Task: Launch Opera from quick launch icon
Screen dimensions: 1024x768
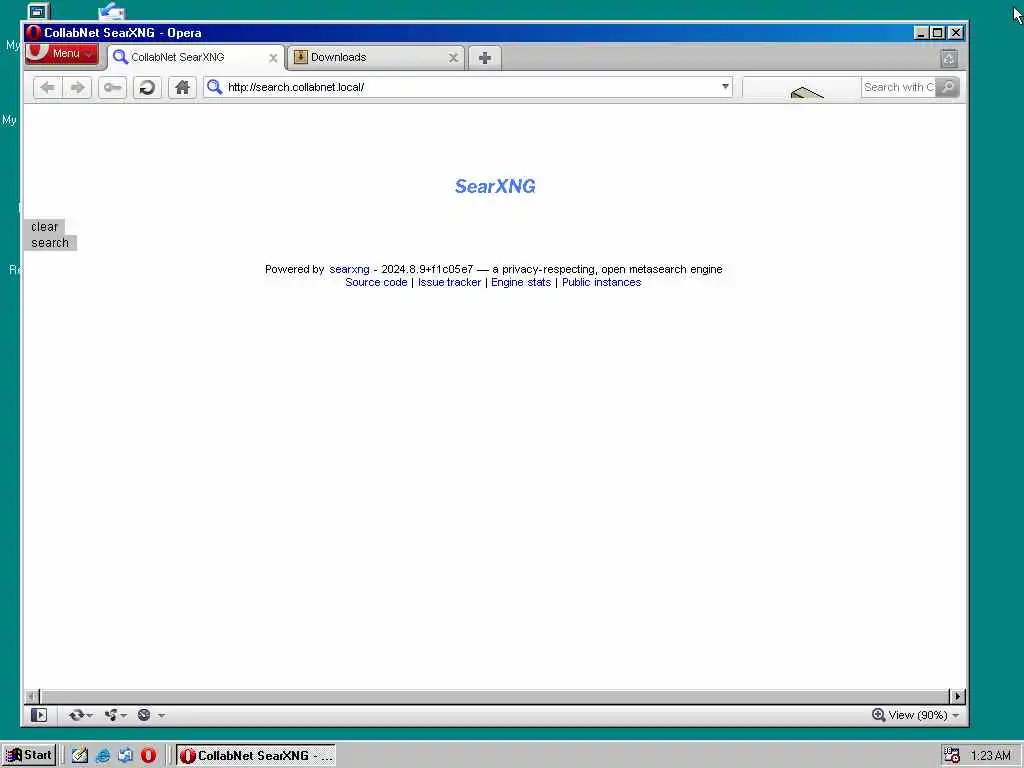Action: pyautogui.click(x=148, y=756)
